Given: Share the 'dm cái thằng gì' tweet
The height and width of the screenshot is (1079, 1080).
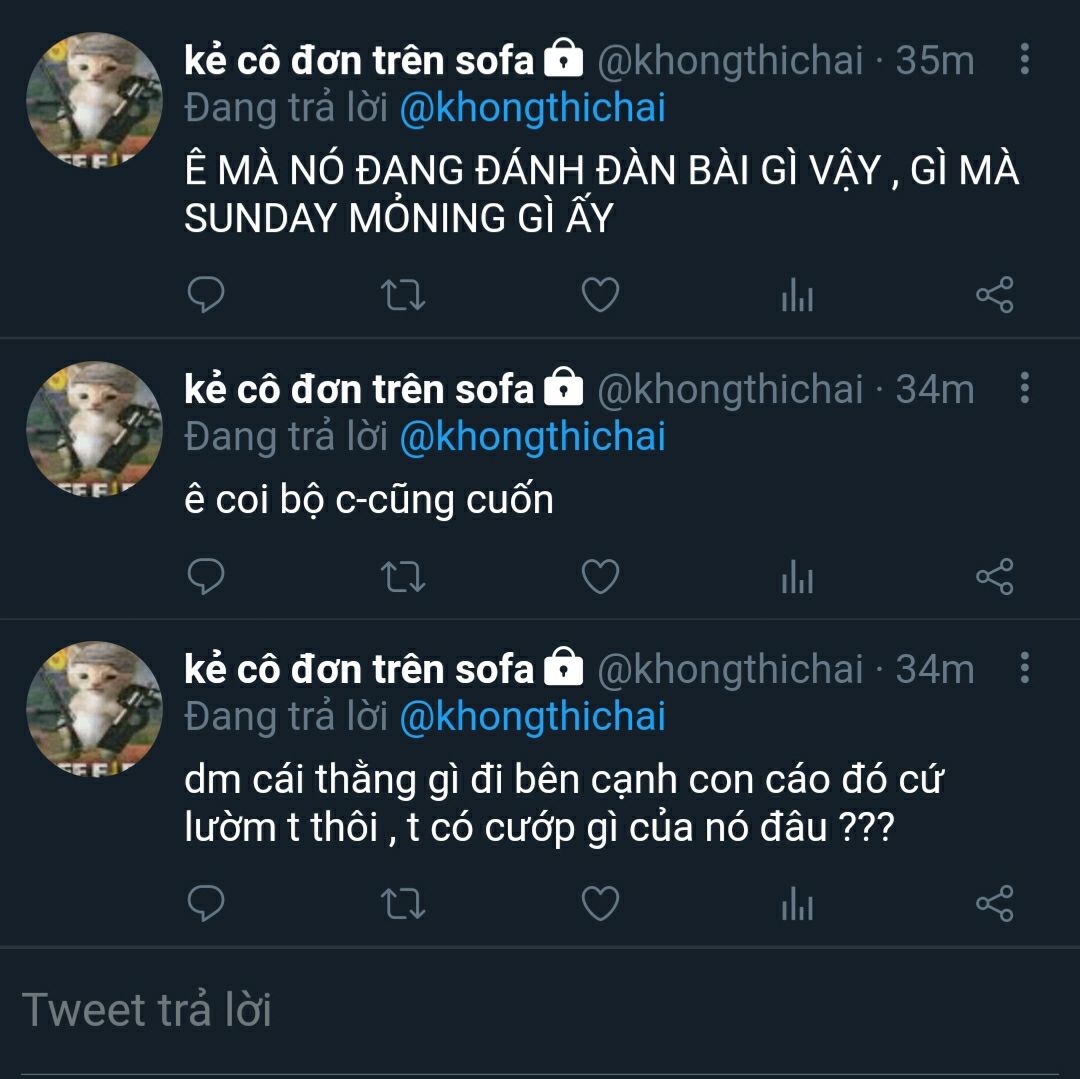Looking at the screenshot, I should pyautogui.click(x=995, y=903).
